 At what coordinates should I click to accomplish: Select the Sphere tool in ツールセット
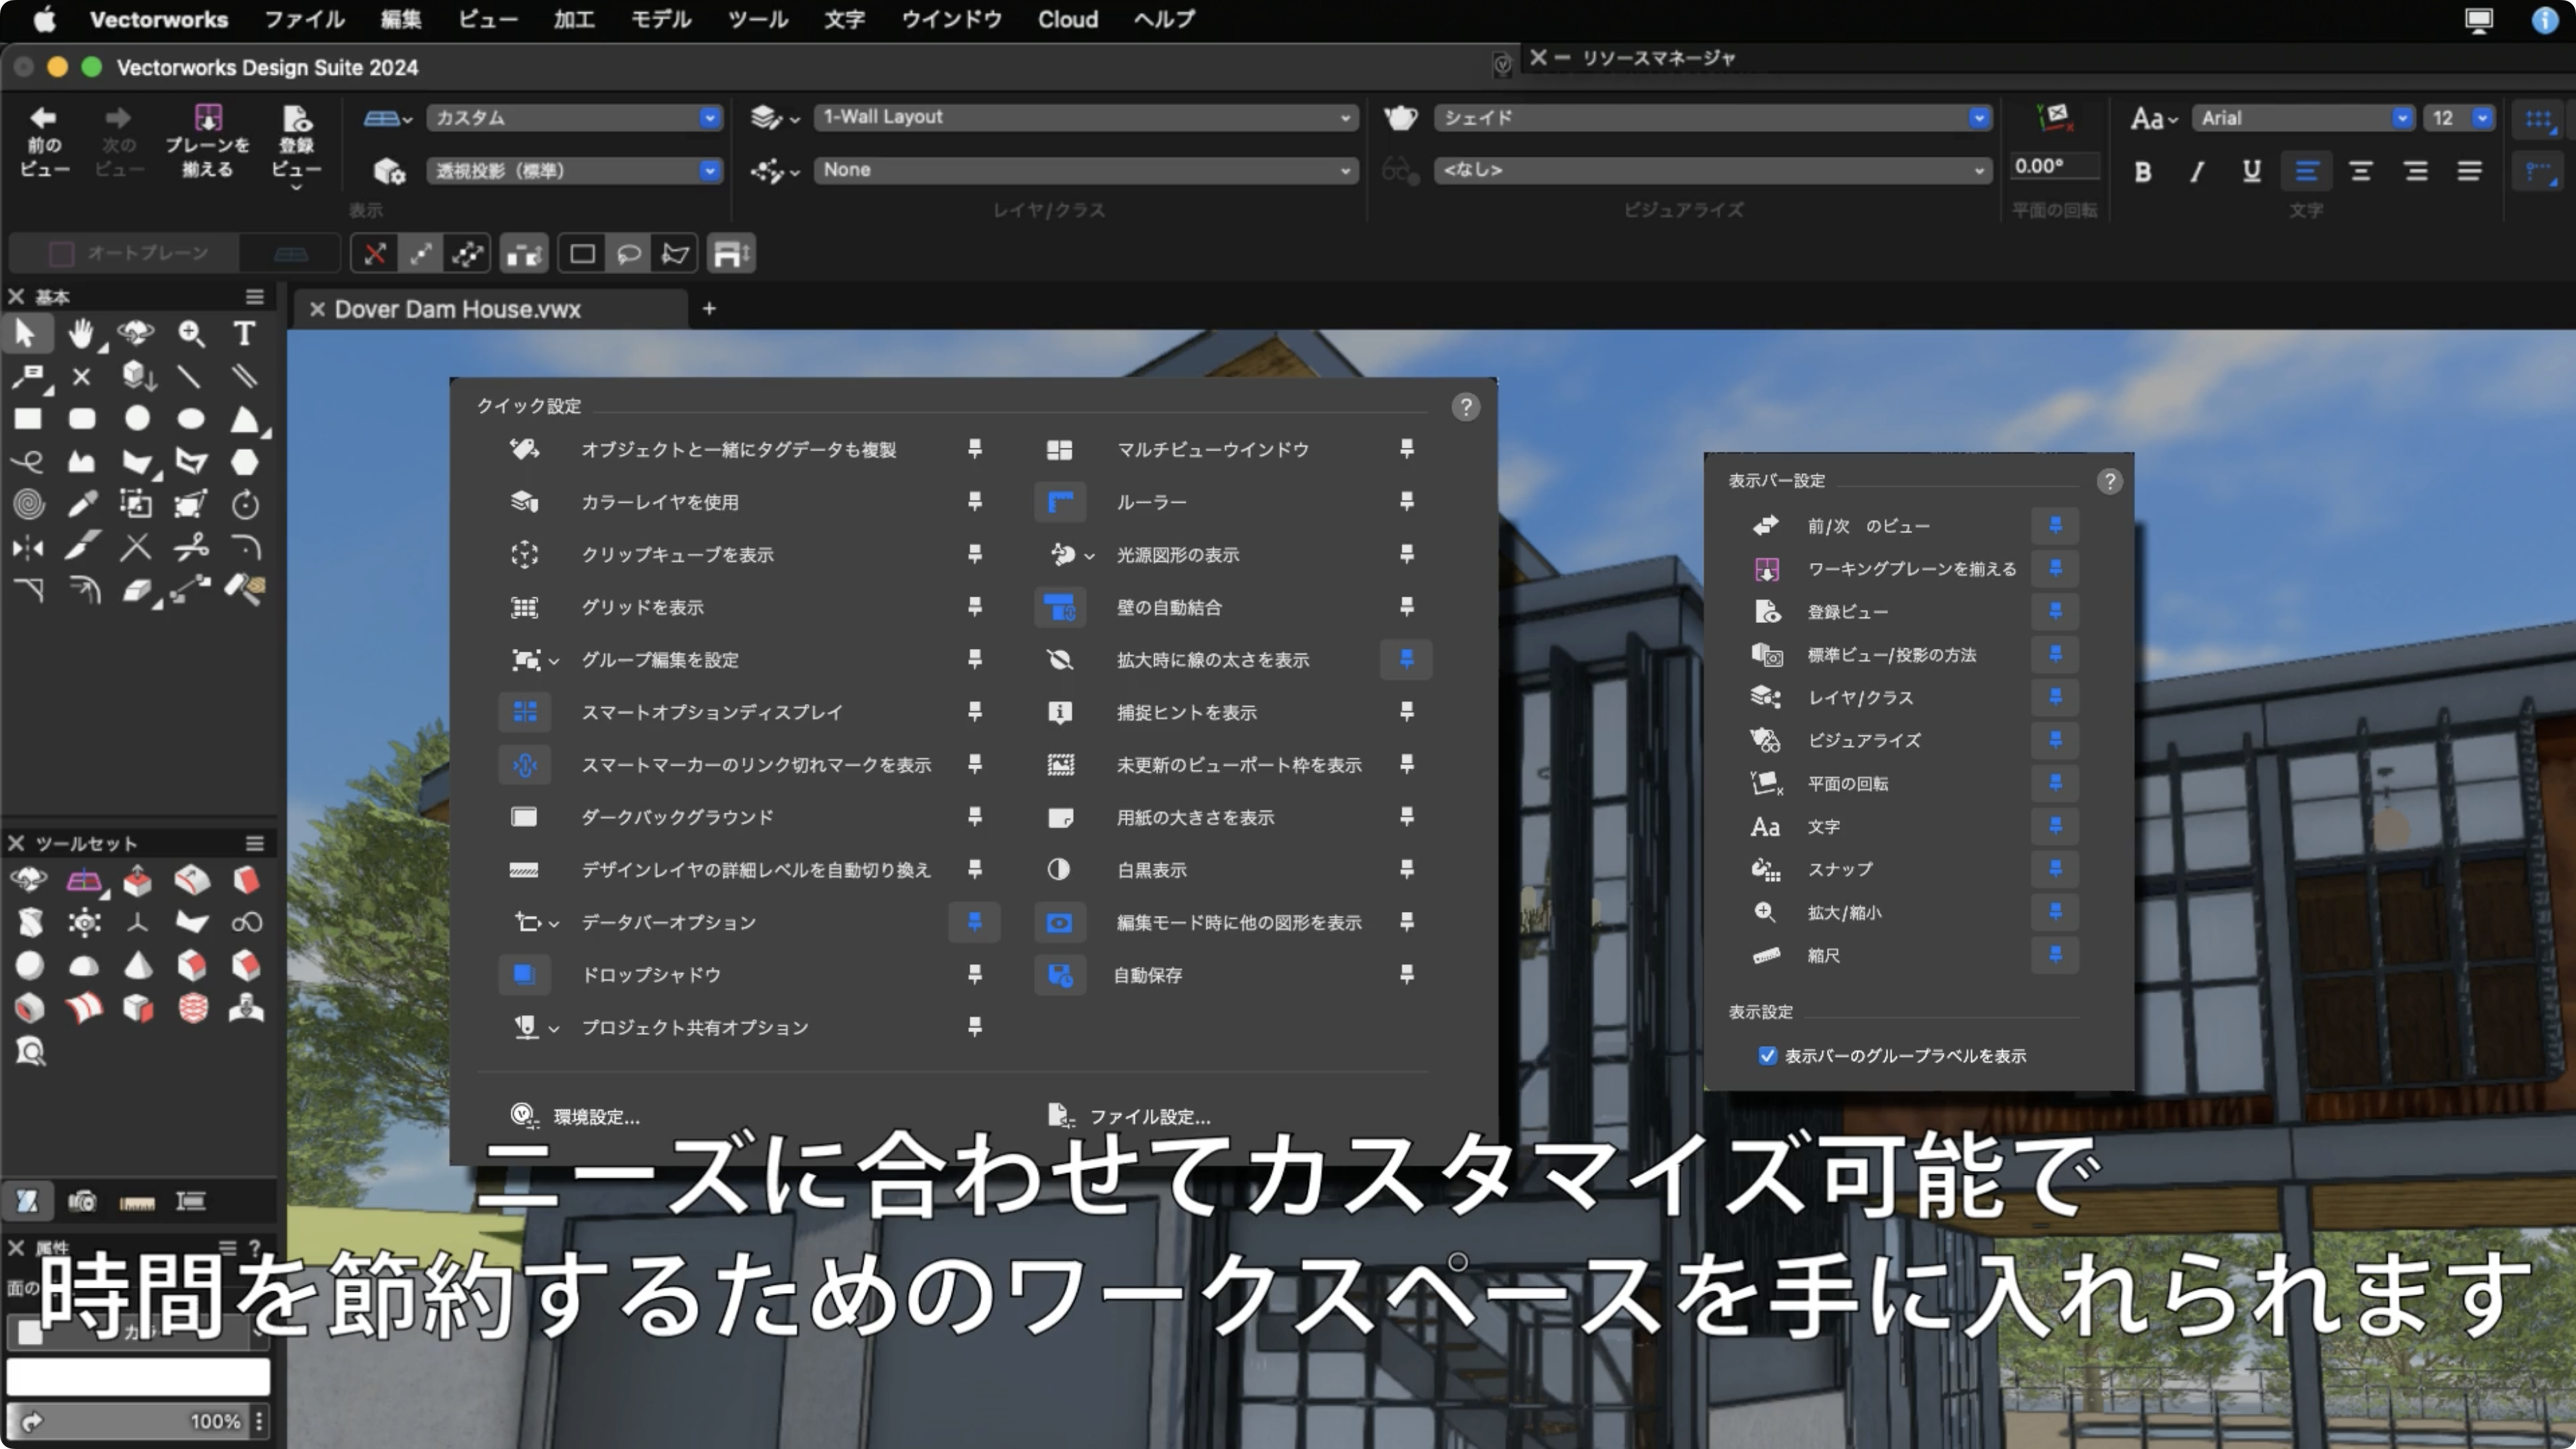click(x=29, y=965)
